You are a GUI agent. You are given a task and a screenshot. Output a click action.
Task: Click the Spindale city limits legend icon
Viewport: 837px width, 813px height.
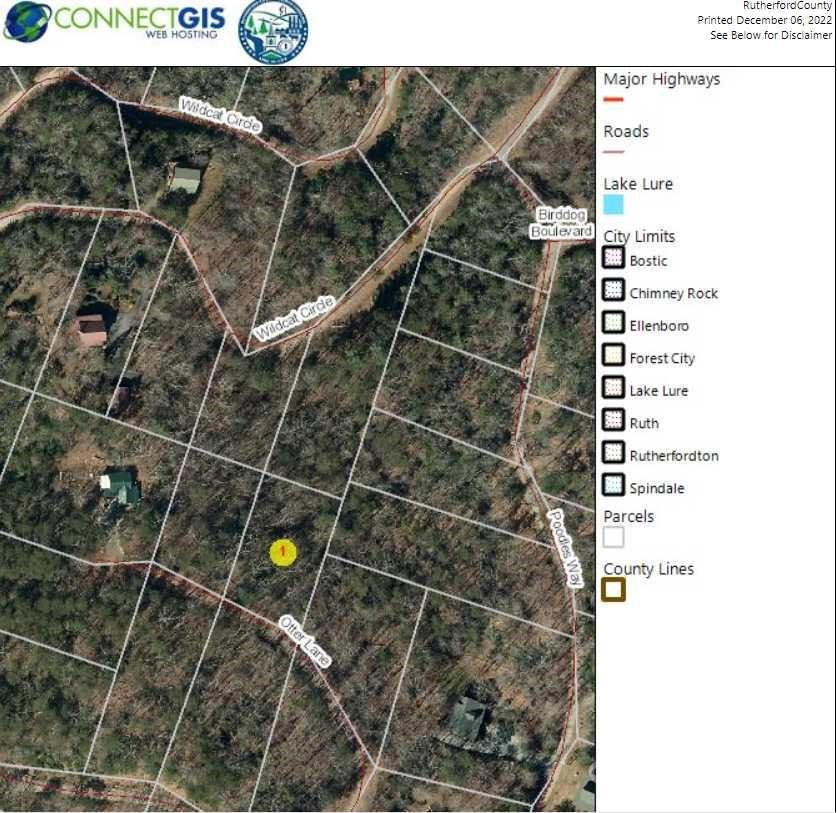(x=614, y=487)
